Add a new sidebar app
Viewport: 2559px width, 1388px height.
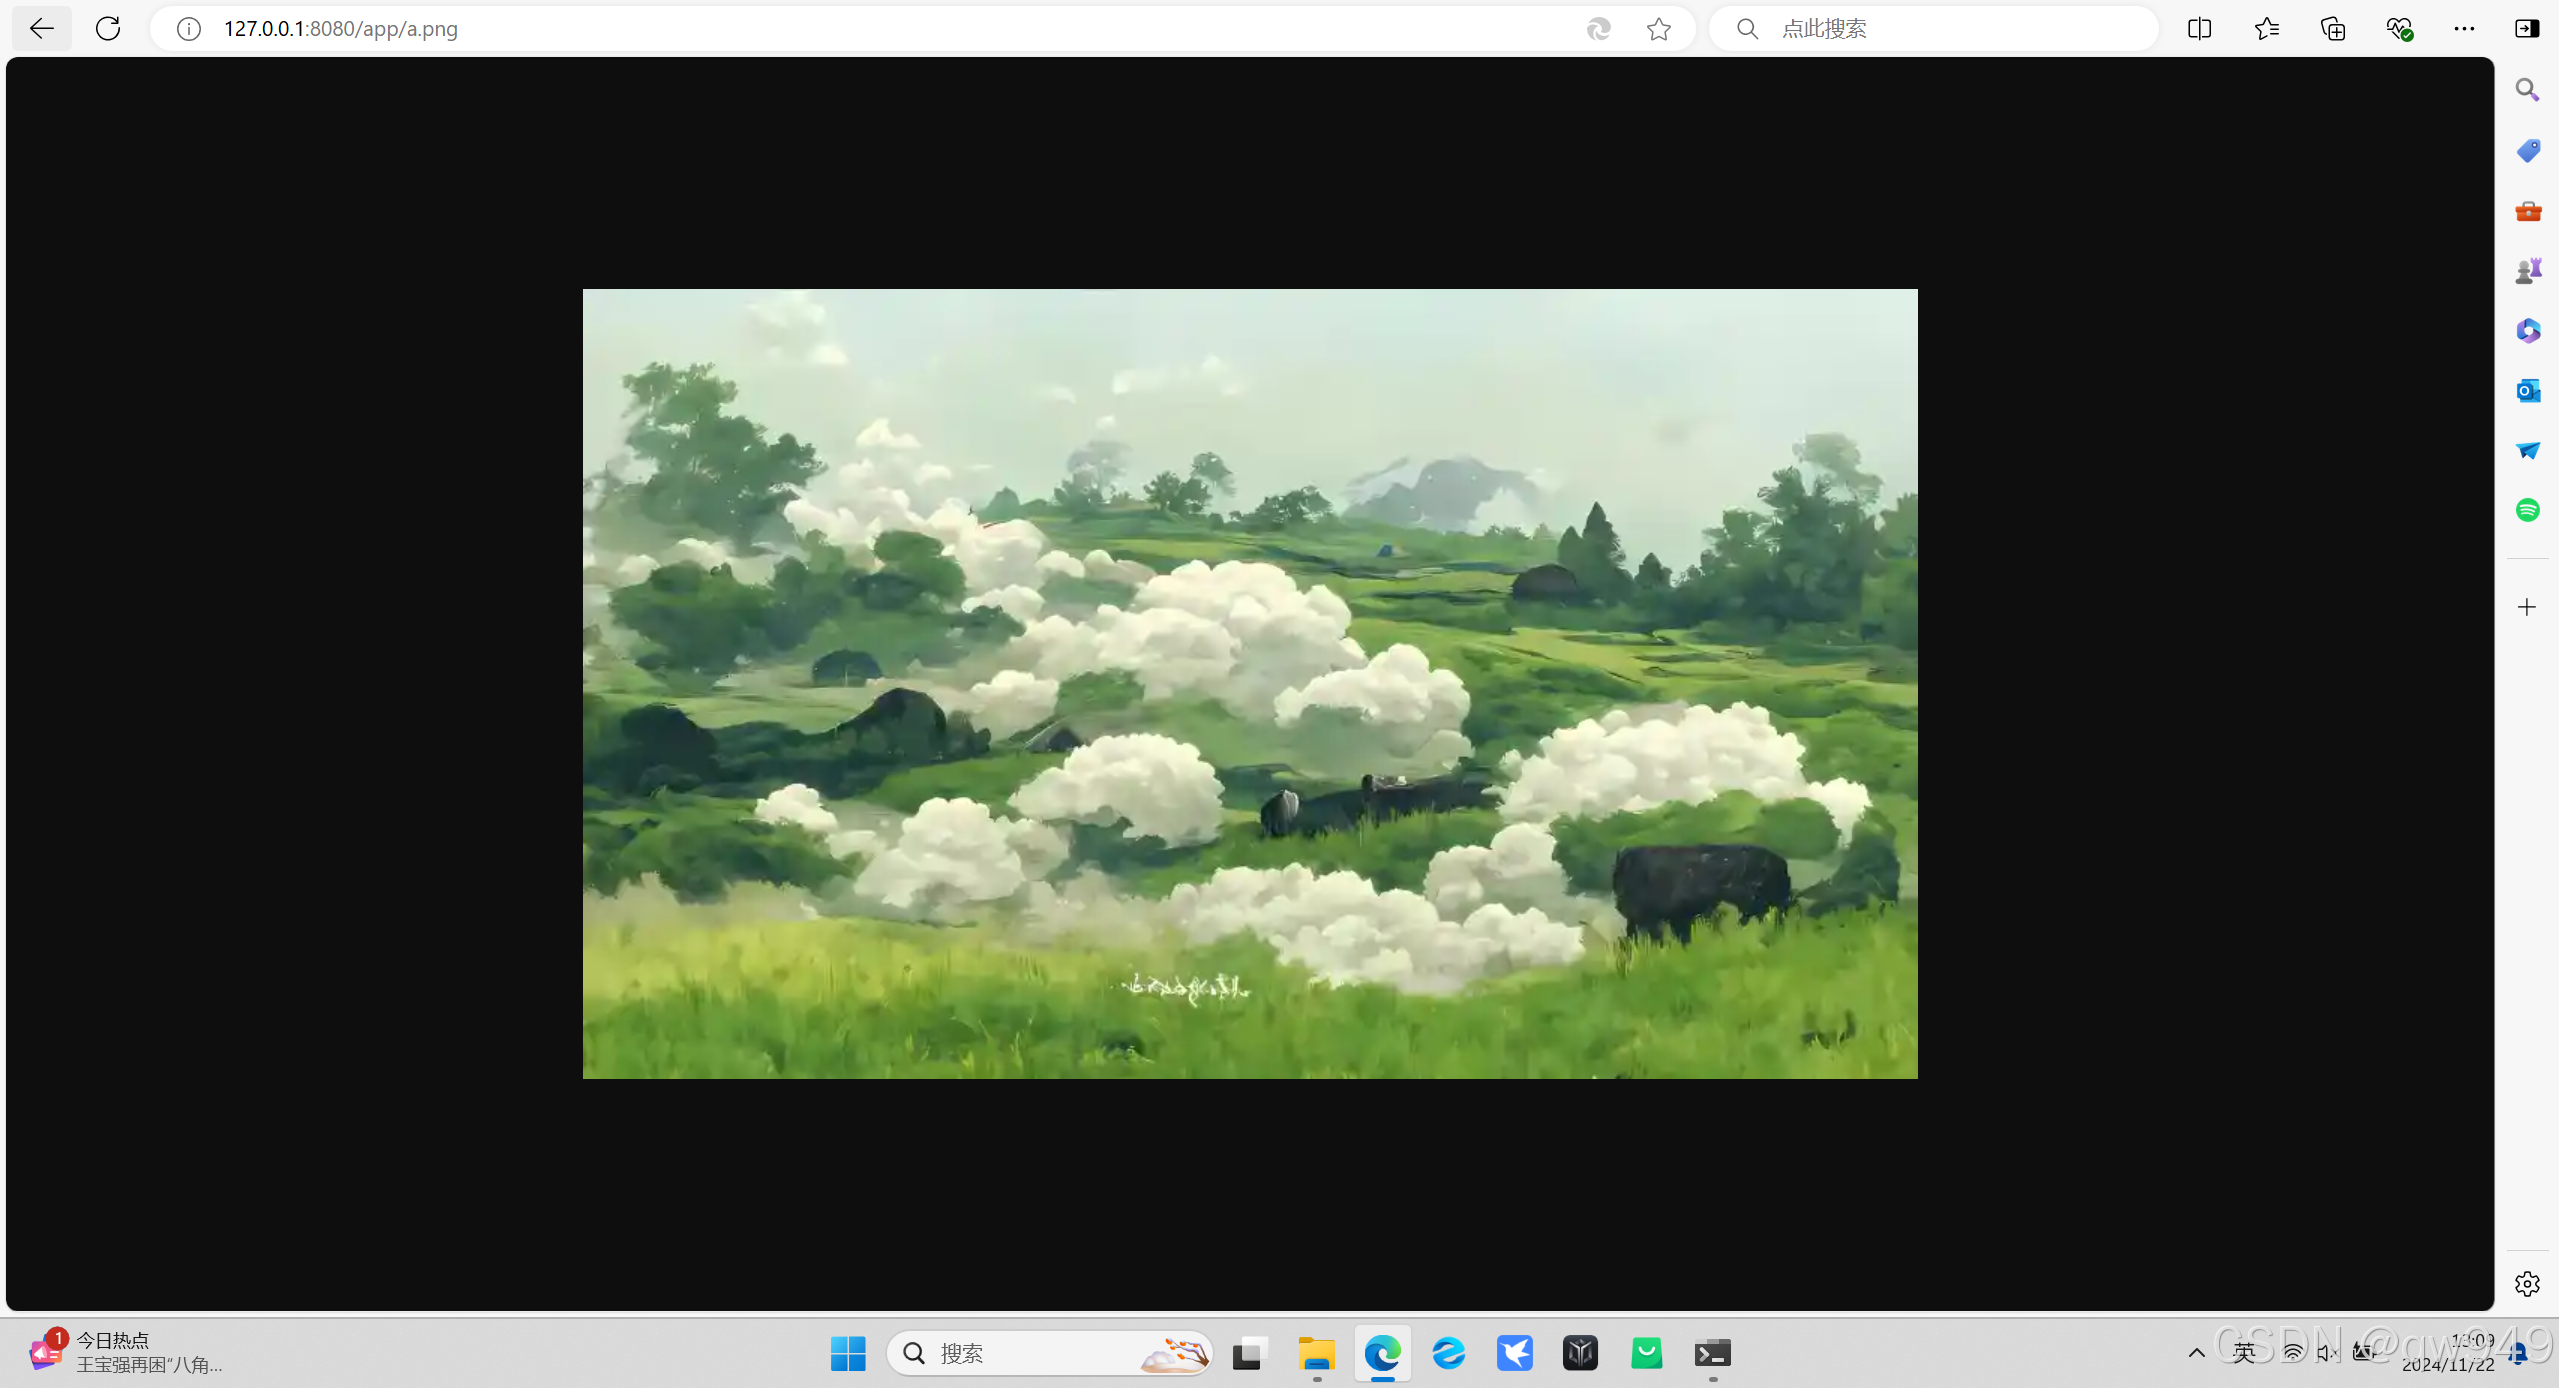tap(2527, 607)
